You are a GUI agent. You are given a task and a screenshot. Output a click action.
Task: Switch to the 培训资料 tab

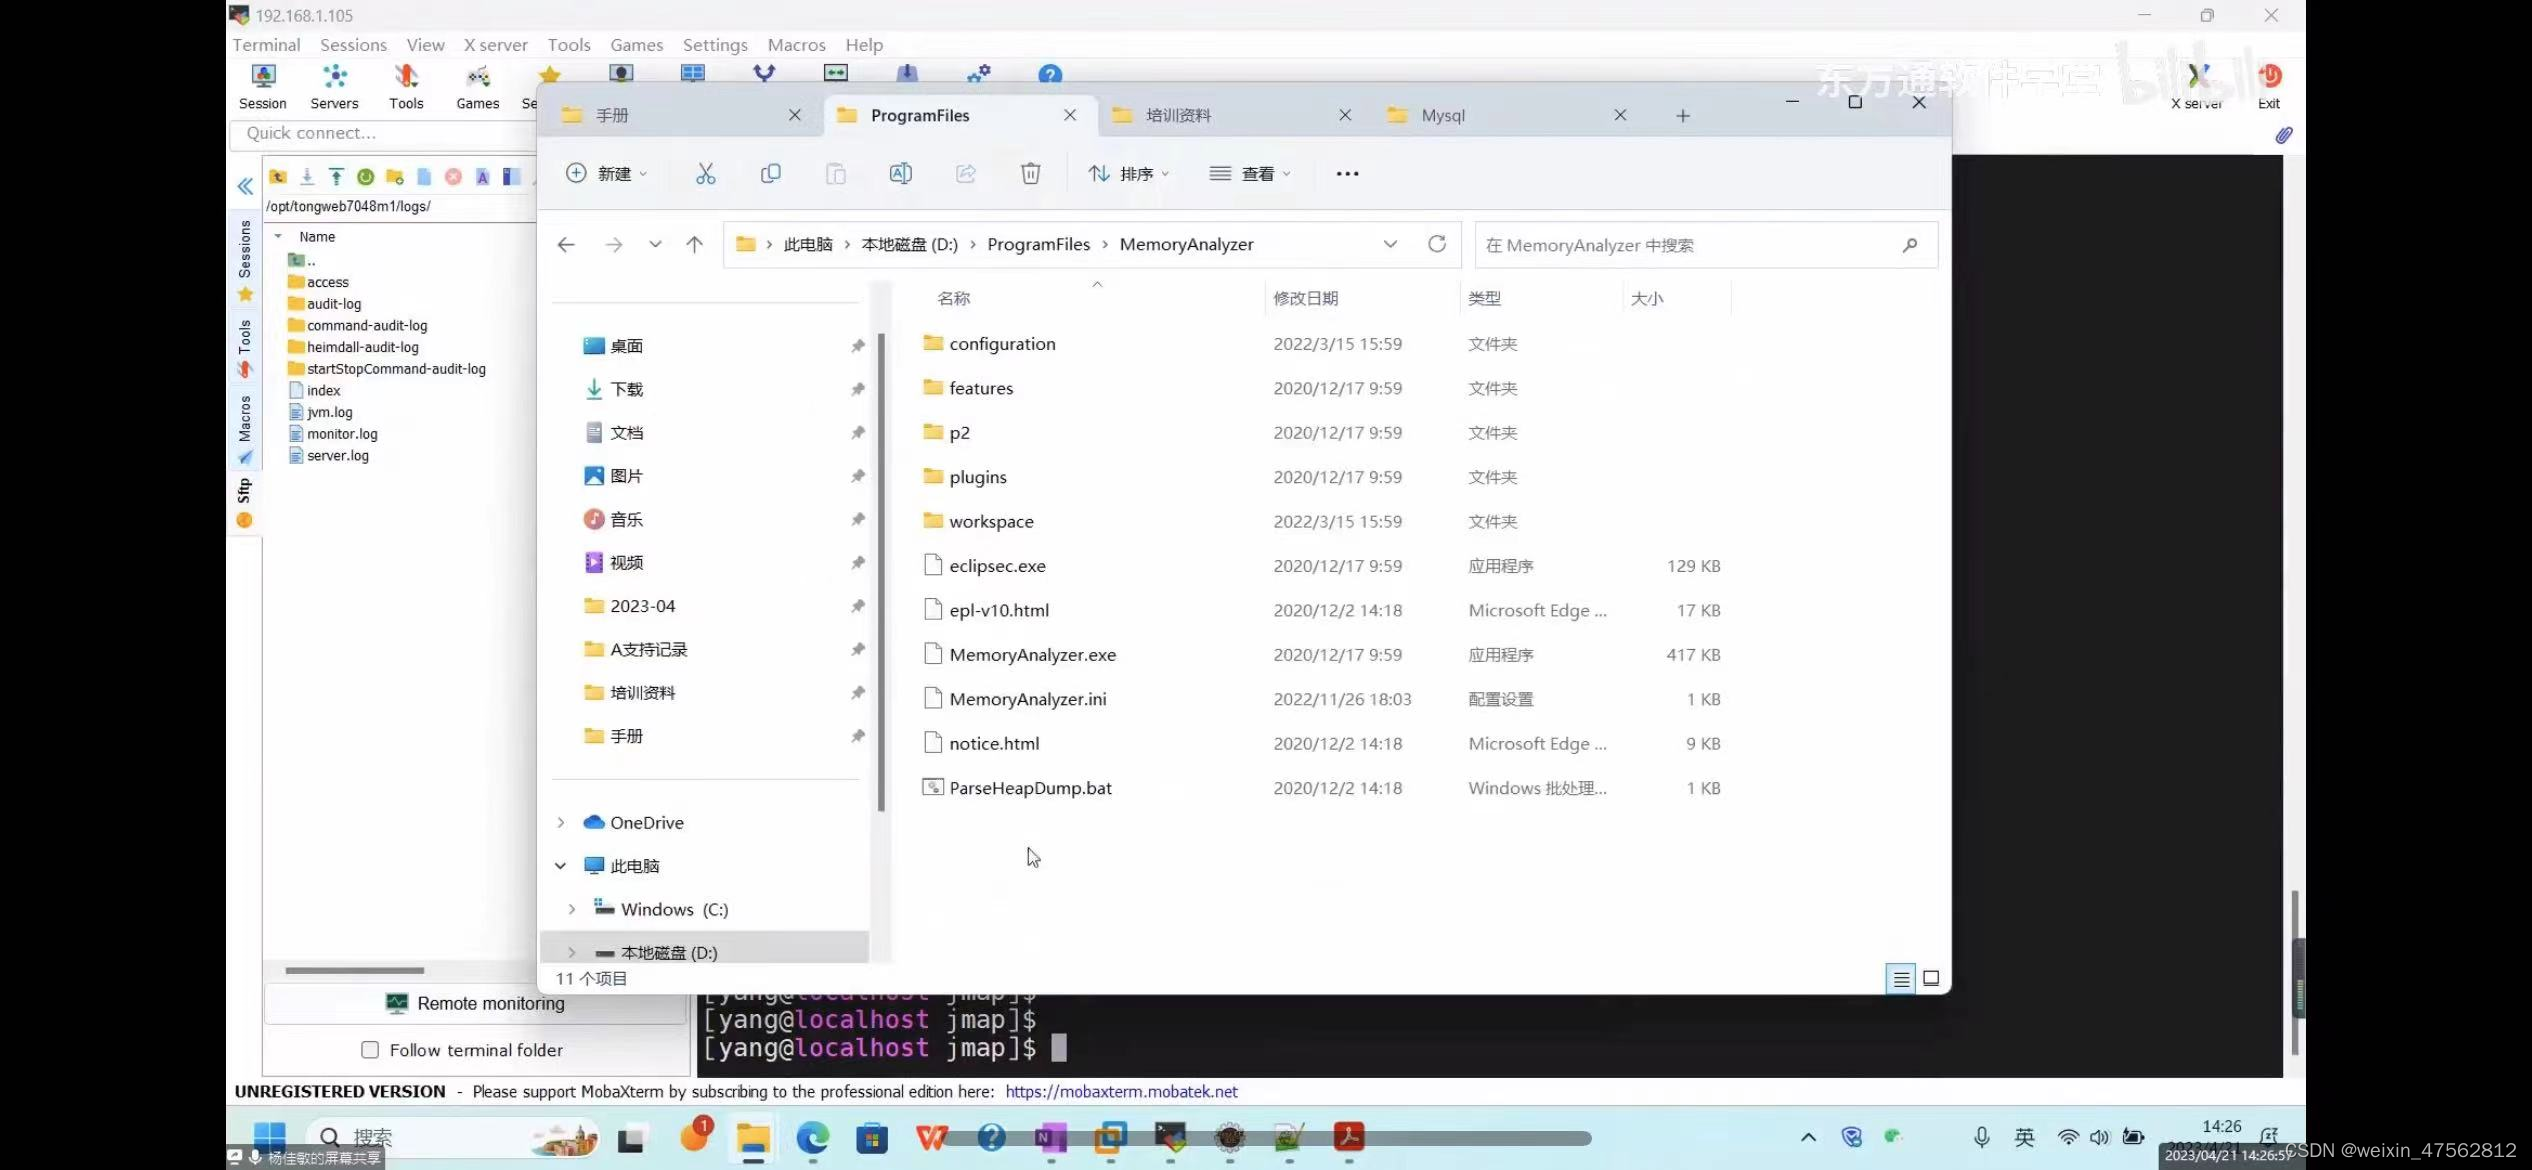pos(1178,116)
